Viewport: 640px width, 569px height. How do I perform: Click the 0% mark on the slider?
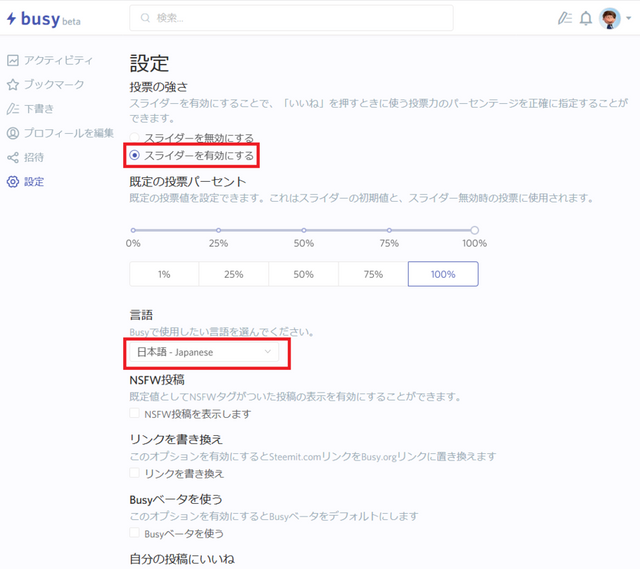pos(133,230)
